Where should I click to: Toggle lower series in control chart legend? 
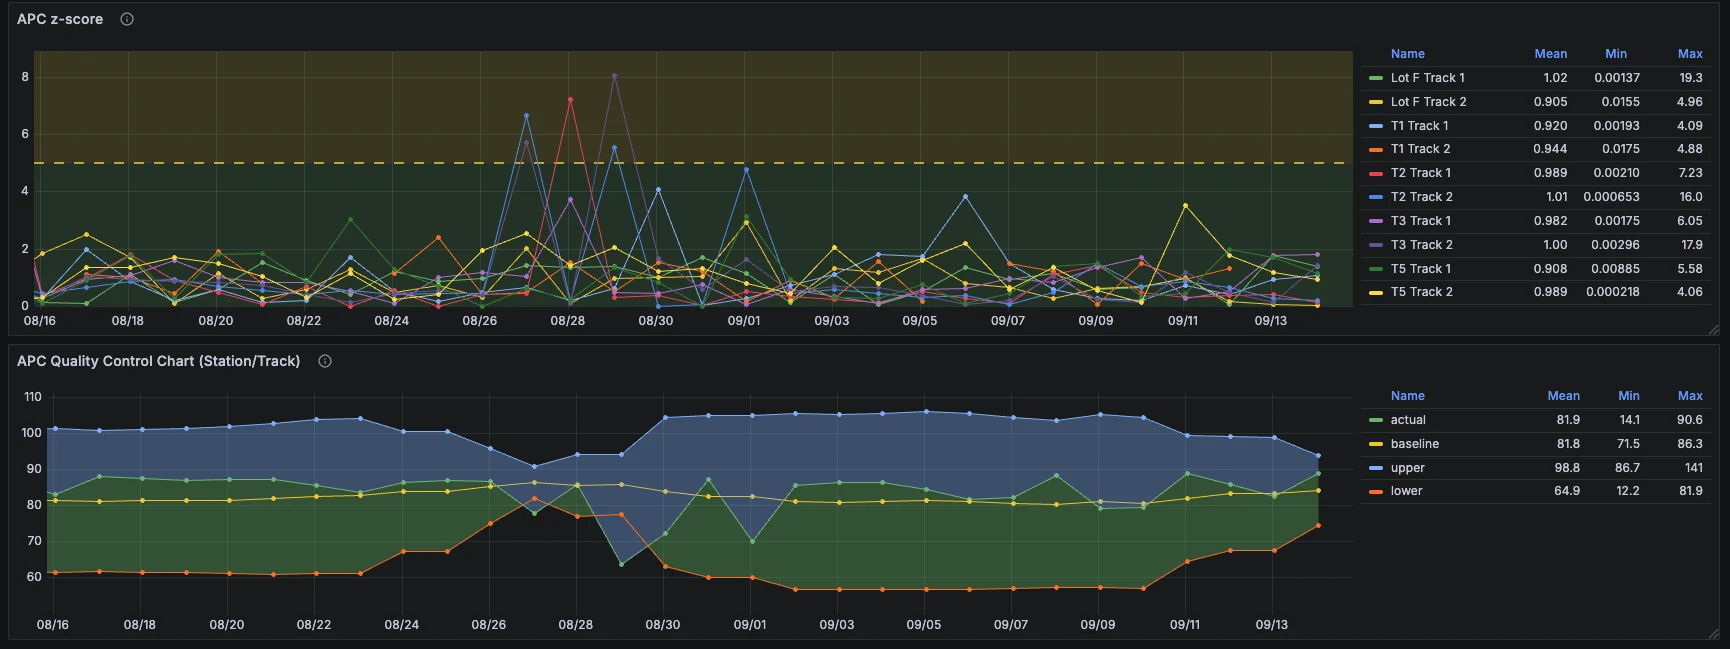[x=1406, y=491]
